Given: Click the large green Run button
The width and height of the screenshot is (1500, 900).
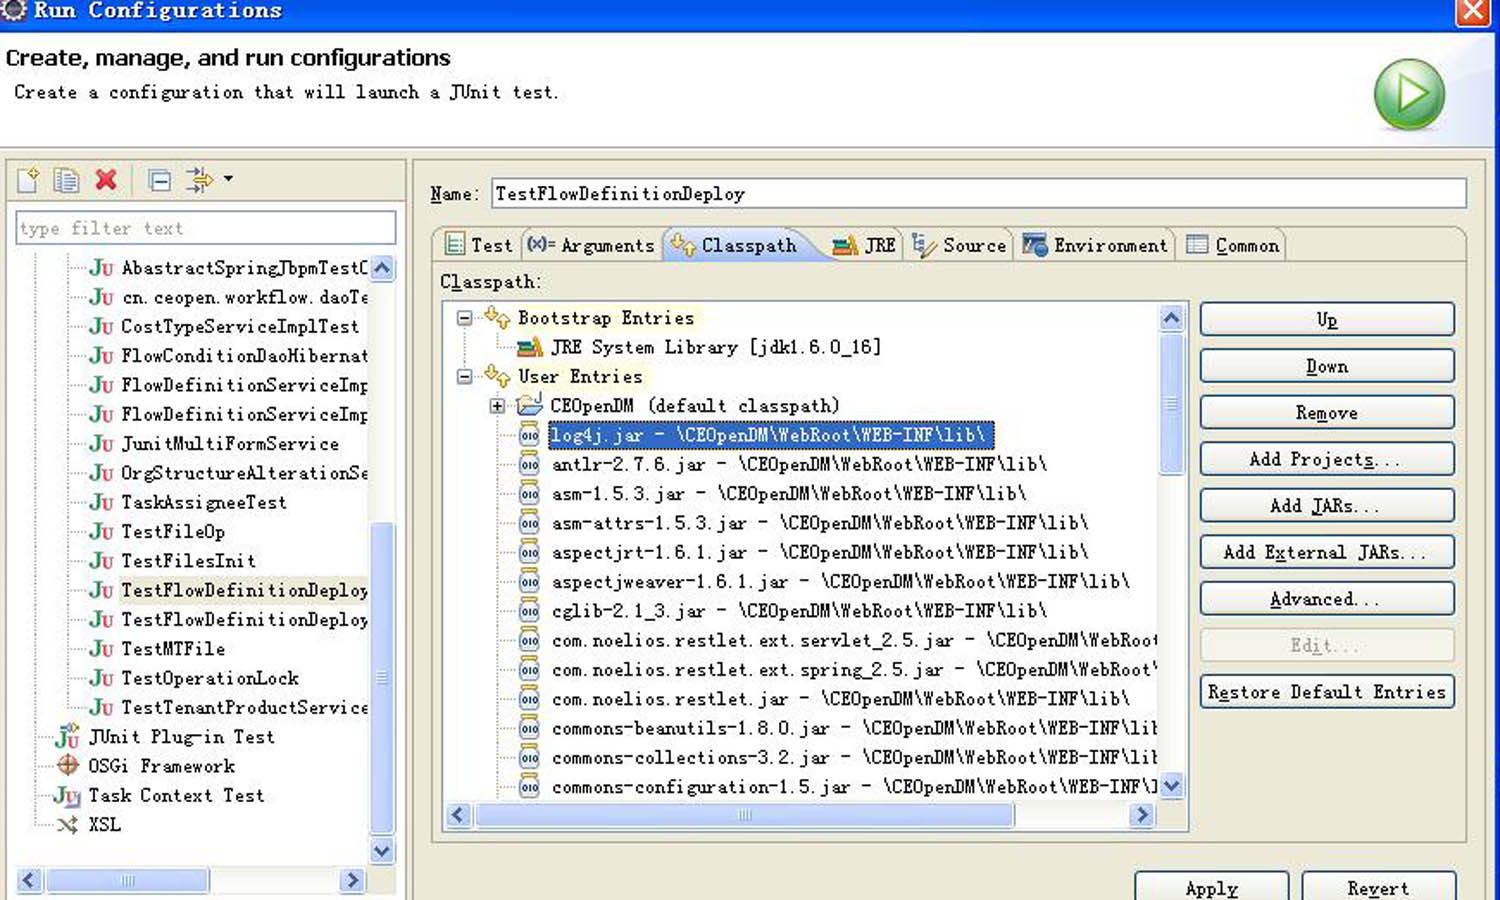Looking at the screenshot, I should coord(1408,93).
